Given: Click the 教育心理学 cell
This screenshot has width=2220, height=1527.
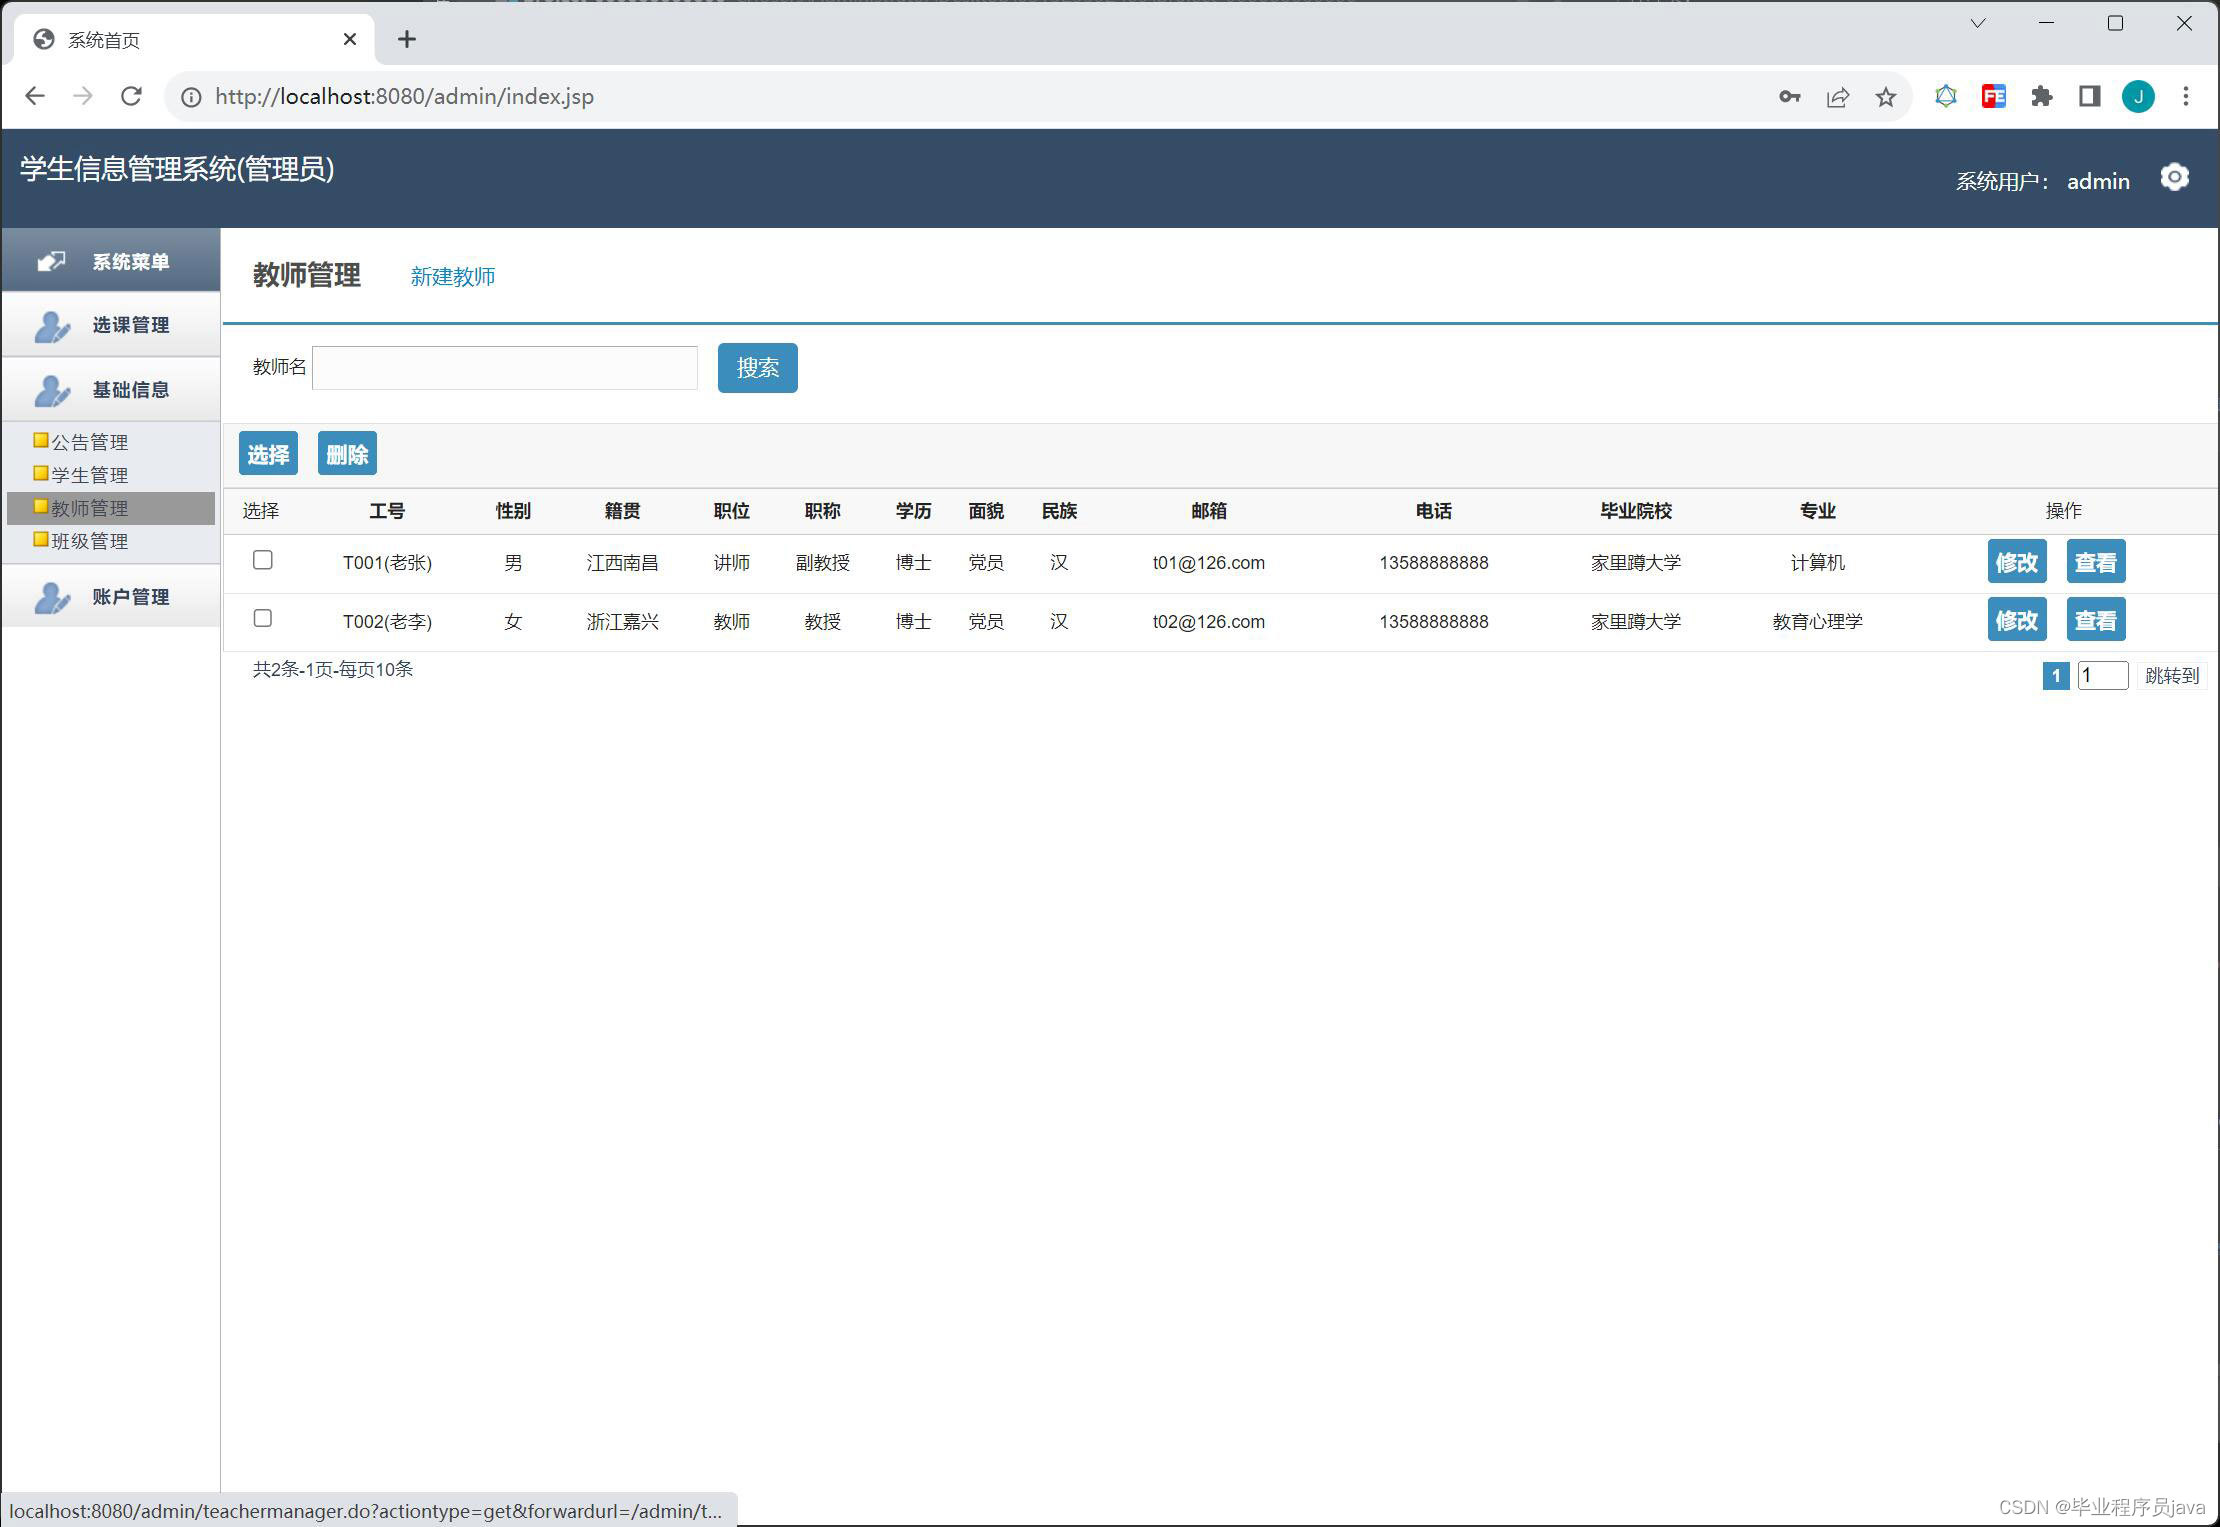Looking at the screenshot, I should (1817, 622).
